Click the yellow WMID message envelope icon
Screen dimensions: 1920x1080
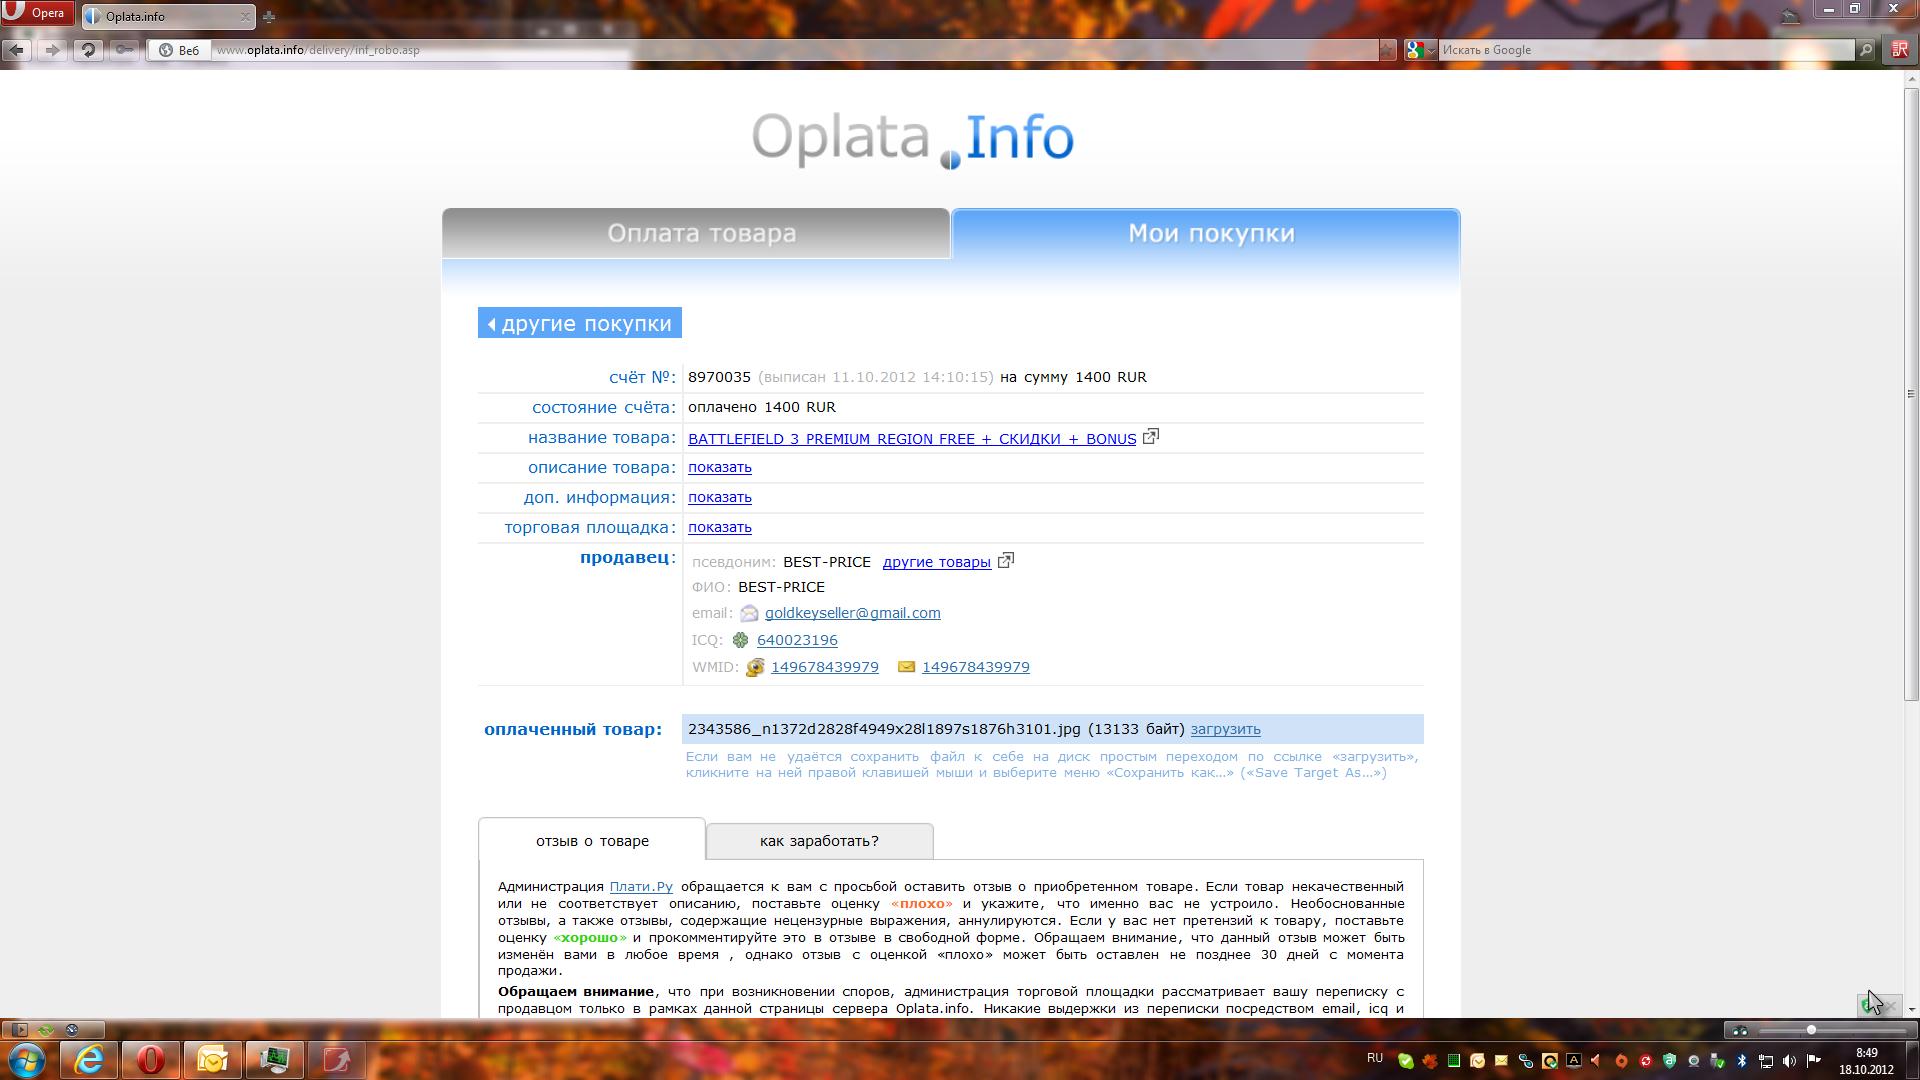pyautogui.click(x=906, y=667)
